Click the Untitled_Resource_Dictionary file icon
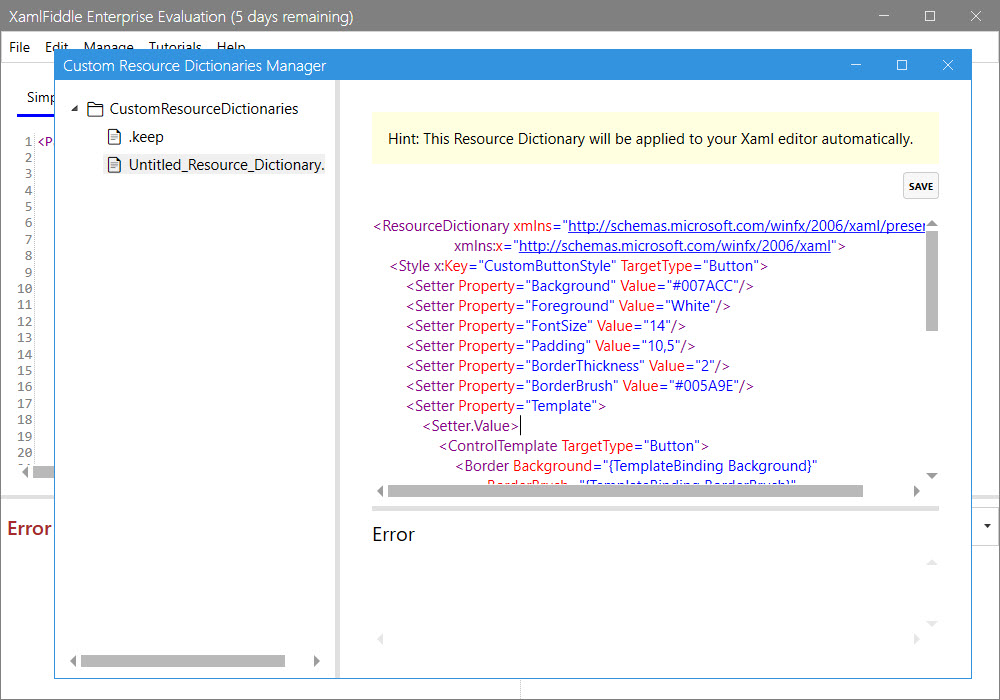Viewport: 1000px width, 700px height. click(115, 165)
